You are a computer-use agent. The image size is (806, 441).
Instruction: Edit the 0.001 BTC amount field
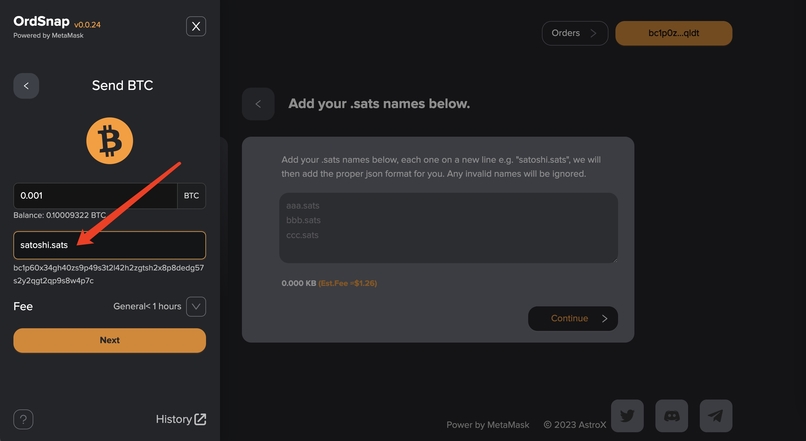click(x=95, y=196)
